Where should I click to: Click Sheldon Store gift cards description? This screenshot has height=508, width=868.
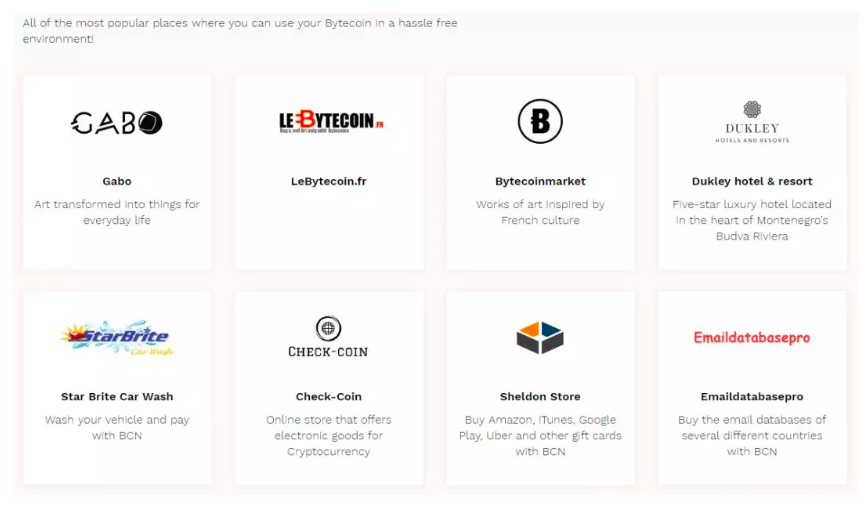540,436
